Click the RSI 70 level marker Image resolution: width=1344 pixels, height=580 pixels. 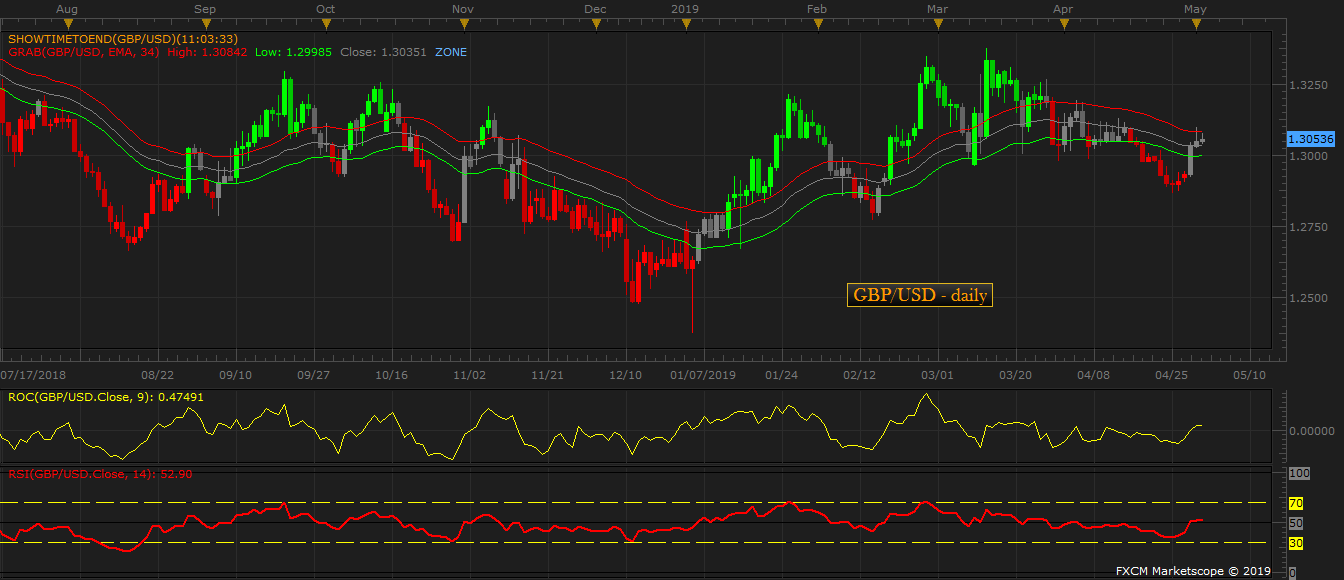pos(1295,503)
